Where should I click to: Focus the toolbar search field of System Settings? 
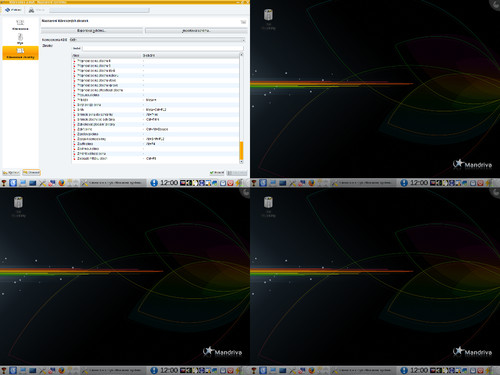[99, 10]
